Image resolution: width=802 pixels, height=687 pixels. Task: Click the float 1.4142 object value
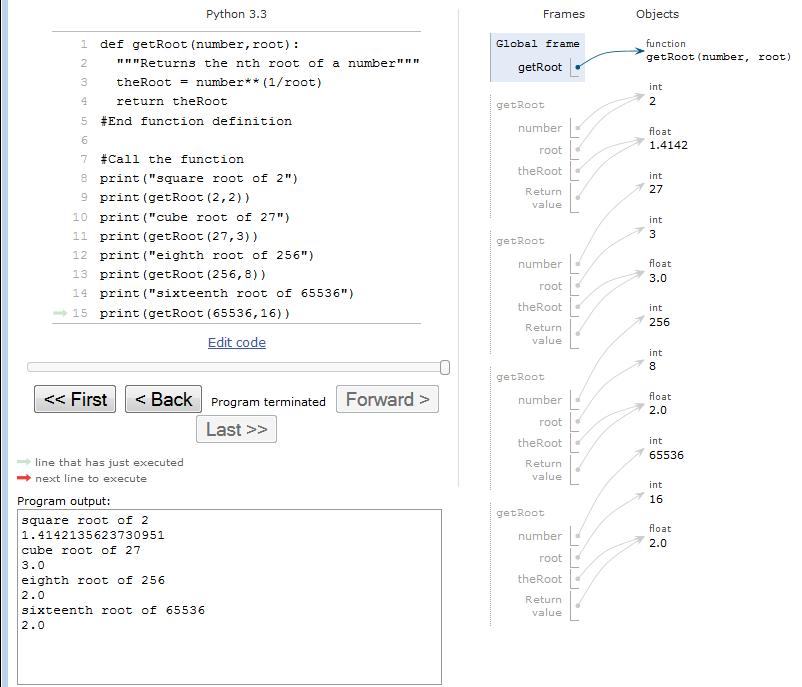(668, 145)
